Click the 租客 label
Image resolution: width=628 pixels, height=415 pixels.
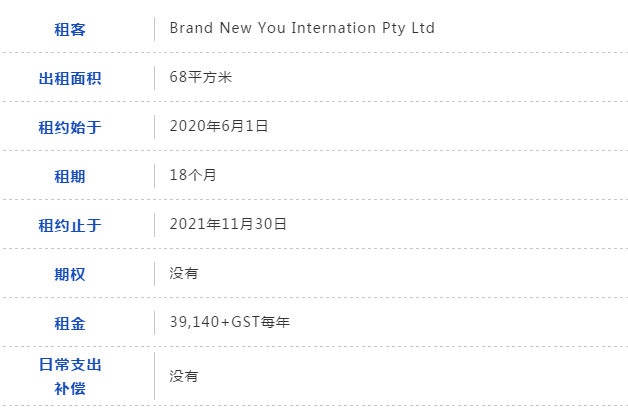click(70, 30)
